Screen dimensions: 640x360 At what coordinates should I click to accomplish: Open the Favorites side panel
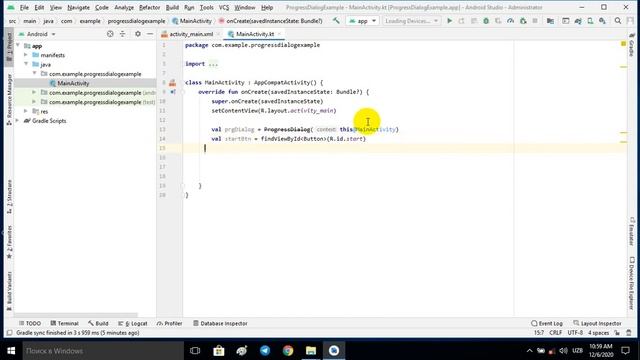point(9,242)
